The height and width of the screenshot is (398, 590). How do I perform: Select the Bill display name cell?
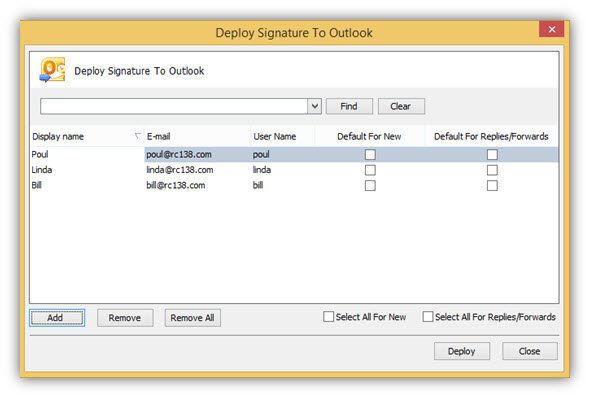(87, 185)
